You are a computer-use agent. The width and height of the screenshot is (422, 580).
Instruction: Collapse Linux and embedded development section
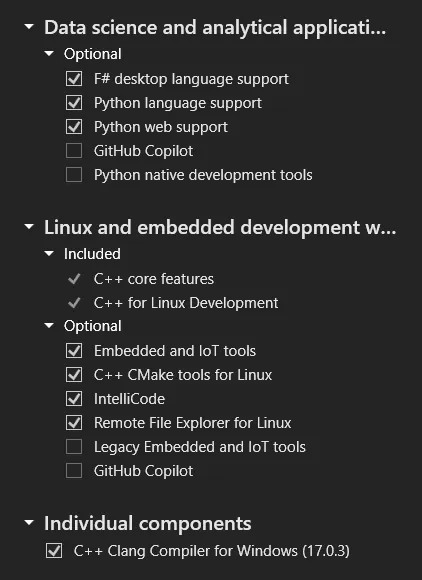point(29,227)
